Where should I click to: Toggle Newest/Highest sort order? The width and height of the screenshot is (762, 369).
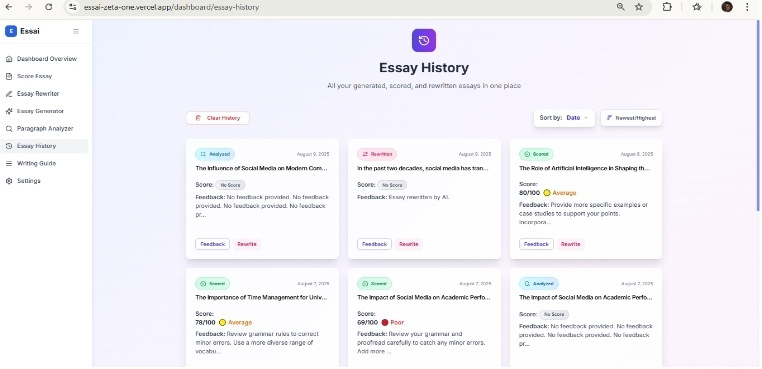631,118
